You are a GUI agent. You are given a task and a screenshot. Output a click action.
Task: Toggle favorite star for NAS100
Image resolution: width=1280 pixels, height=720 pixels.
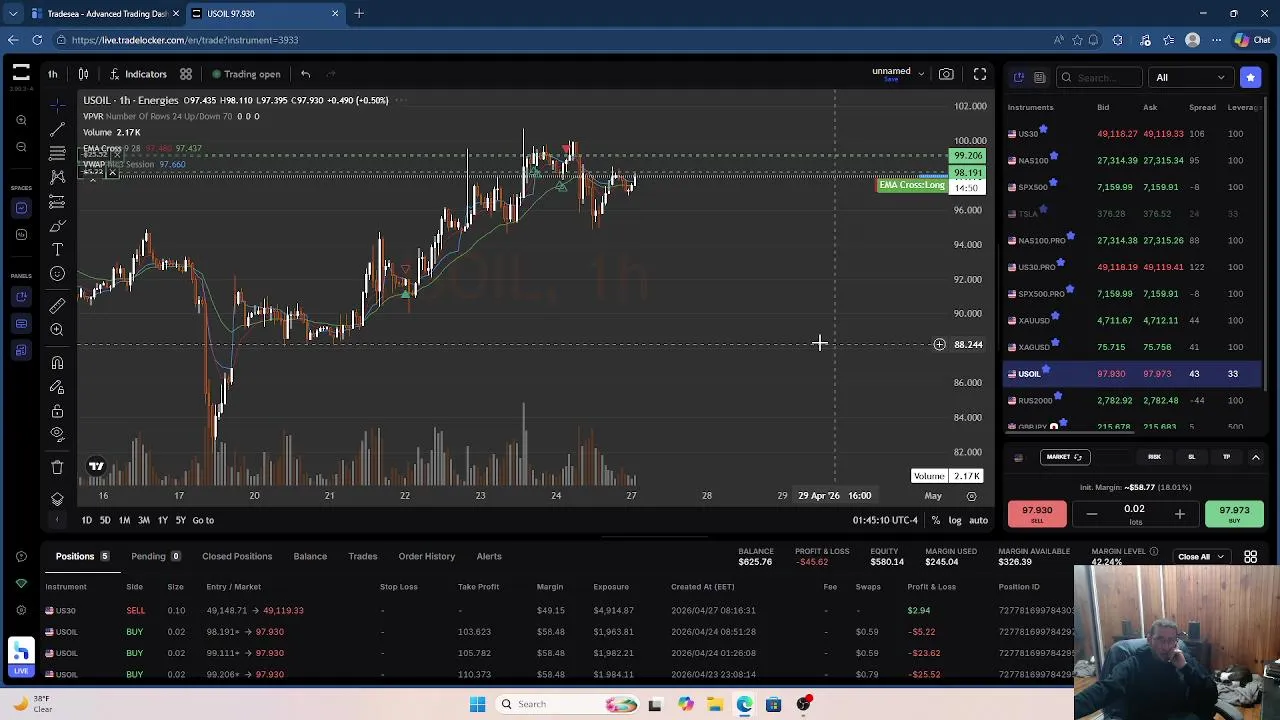point(1054,156)
